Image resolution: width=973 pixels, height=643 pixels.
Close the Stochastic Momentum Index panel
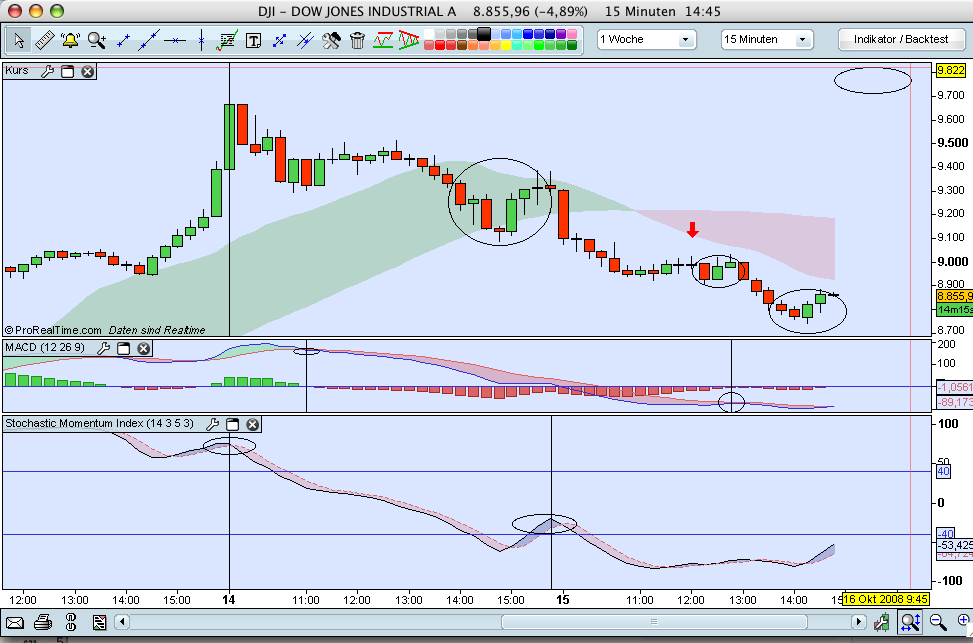pyautogui.click(x=252, y=425)
